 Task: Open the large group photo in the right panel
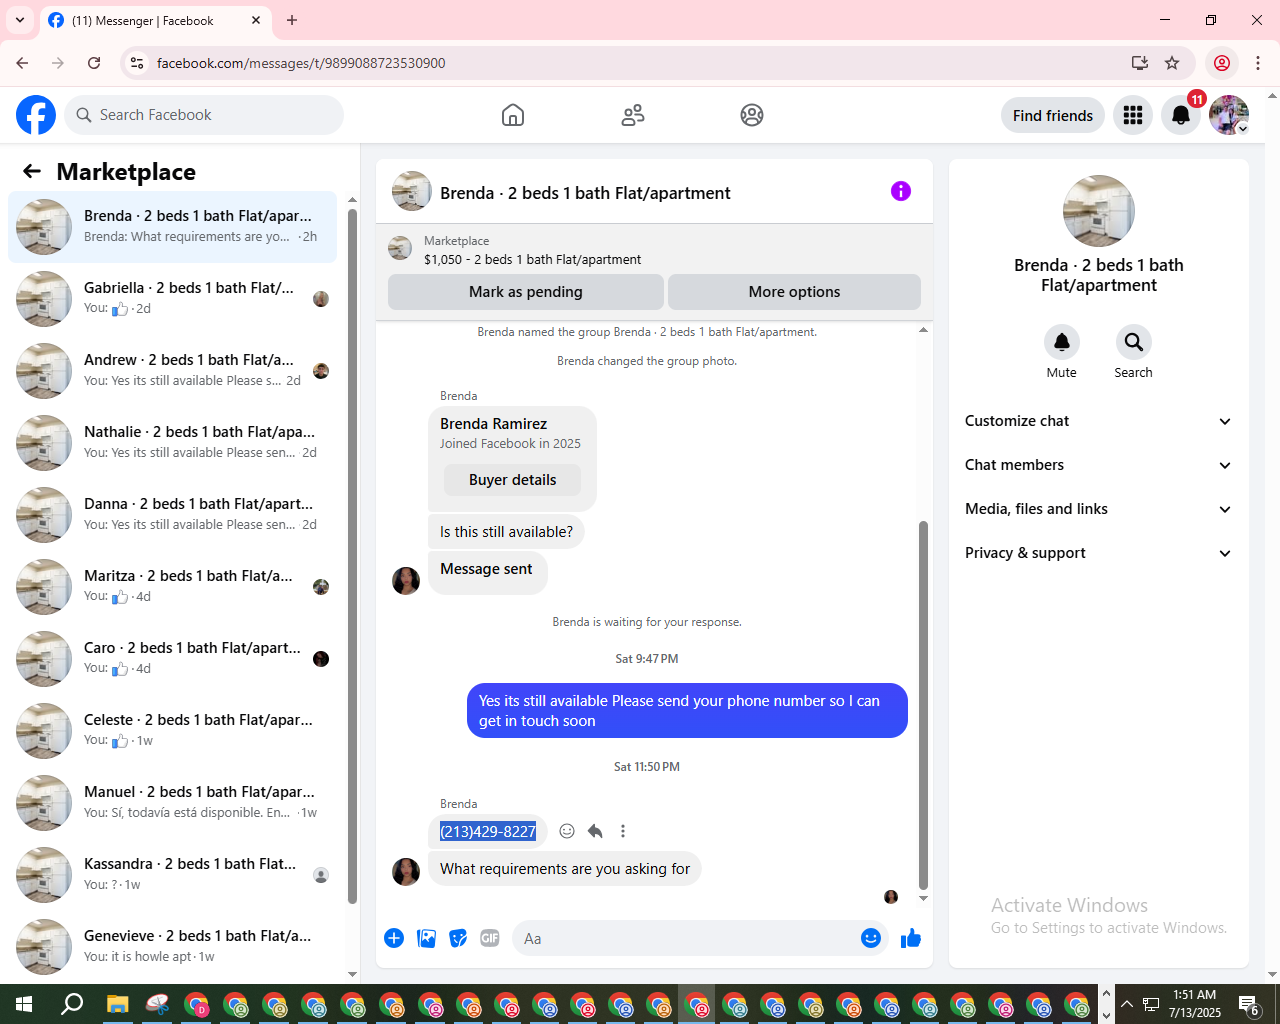1099,211
